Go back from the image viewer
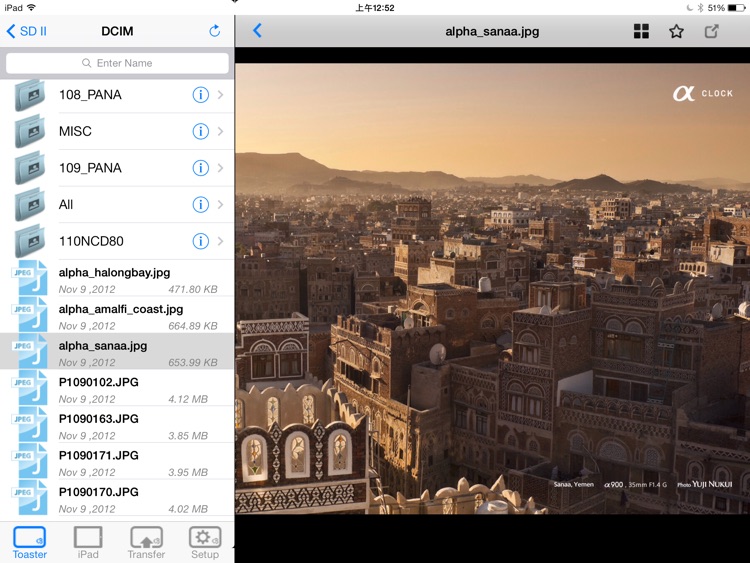 (257, 31)
